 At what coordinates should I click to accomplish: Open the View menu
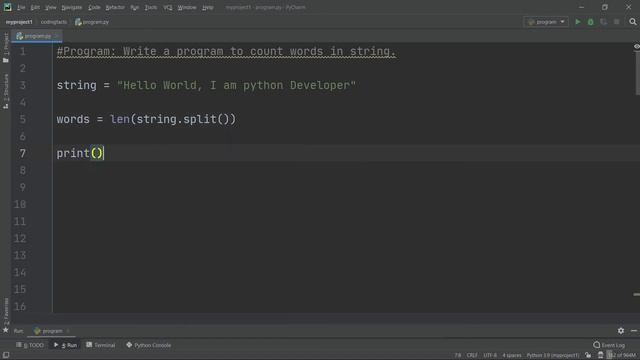[x=51, y=7]
